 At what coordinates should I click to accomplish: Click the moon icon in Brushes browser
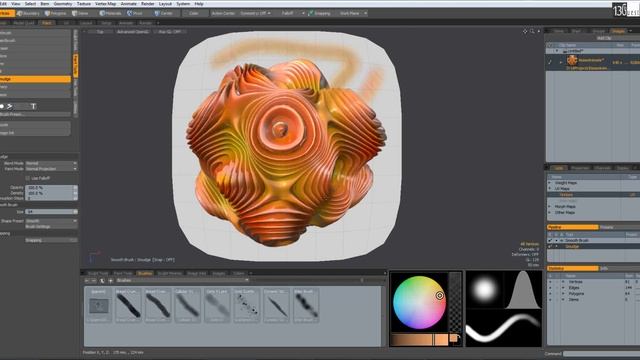point(102,280)
